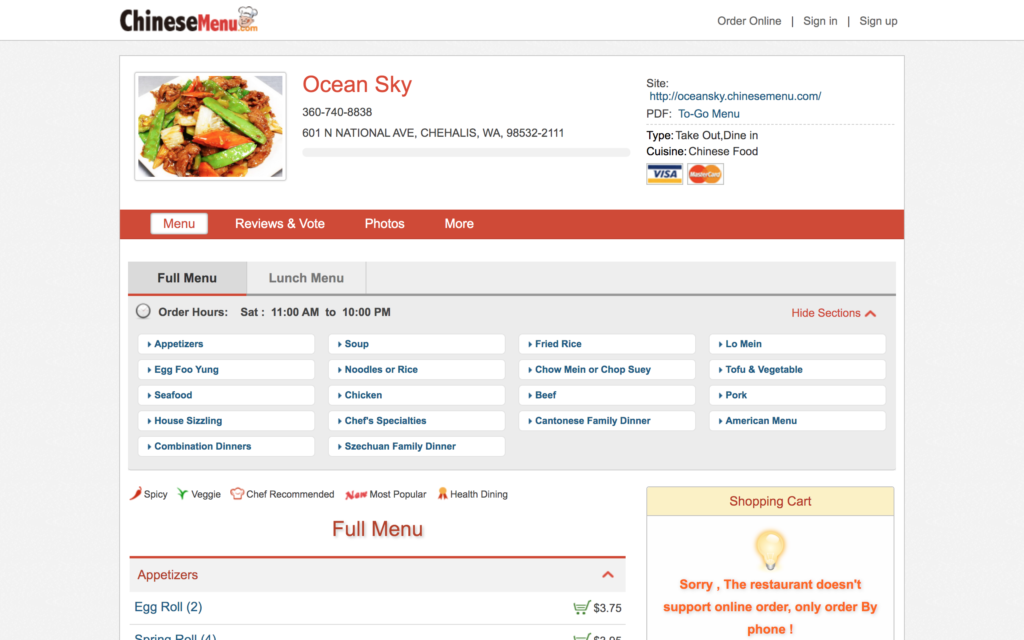Jump to the Seafood section
The image size is (1024, 640).
click(x=173, y=395)
